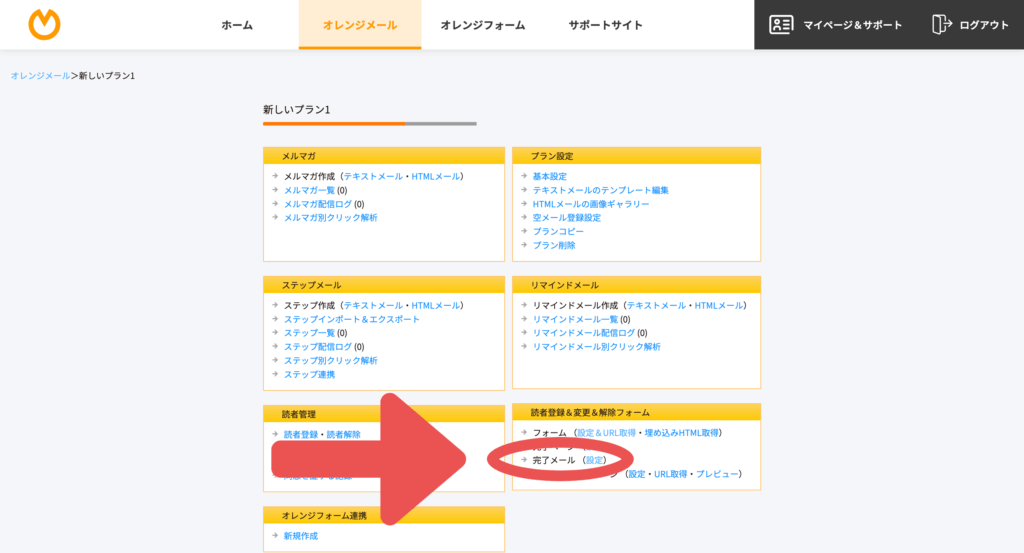The width and height of the screenshot is (1024, 553).
Task: Click the ステップメール panel header
Action: point(384,285)
